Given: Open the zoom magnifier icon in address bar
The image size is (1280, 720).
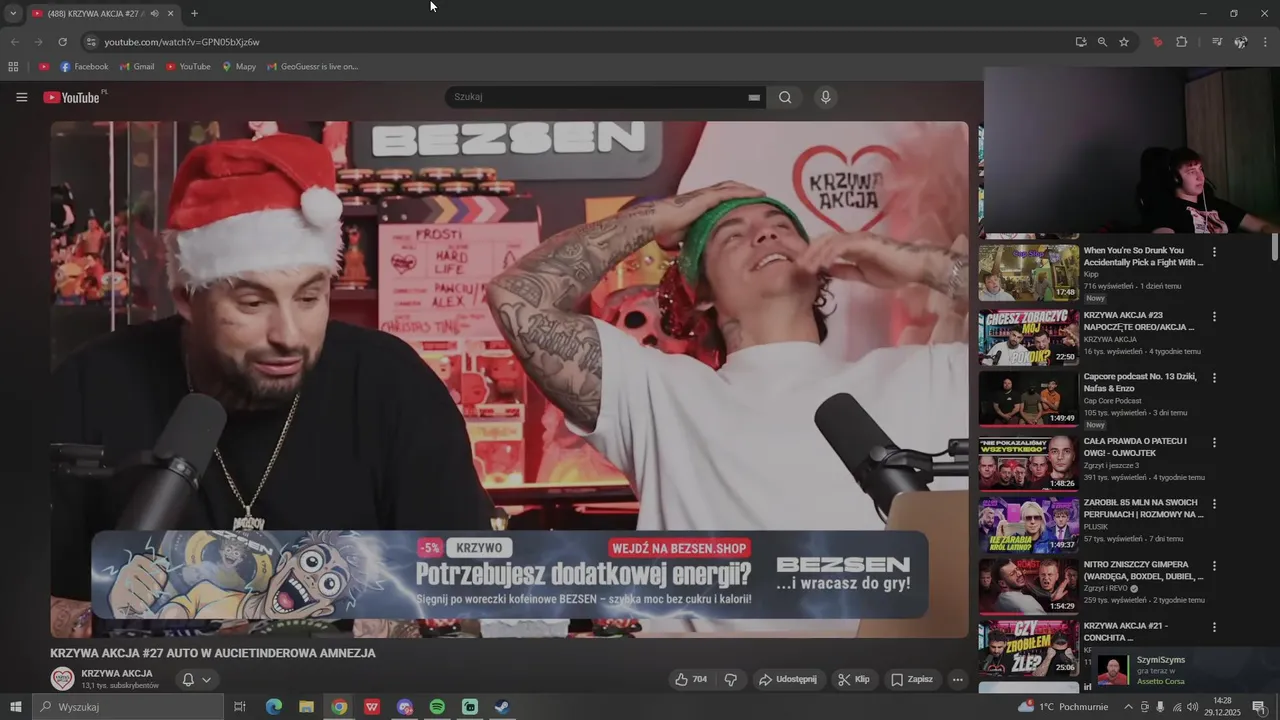Looking at the screenshot, I should (1102, 42).
